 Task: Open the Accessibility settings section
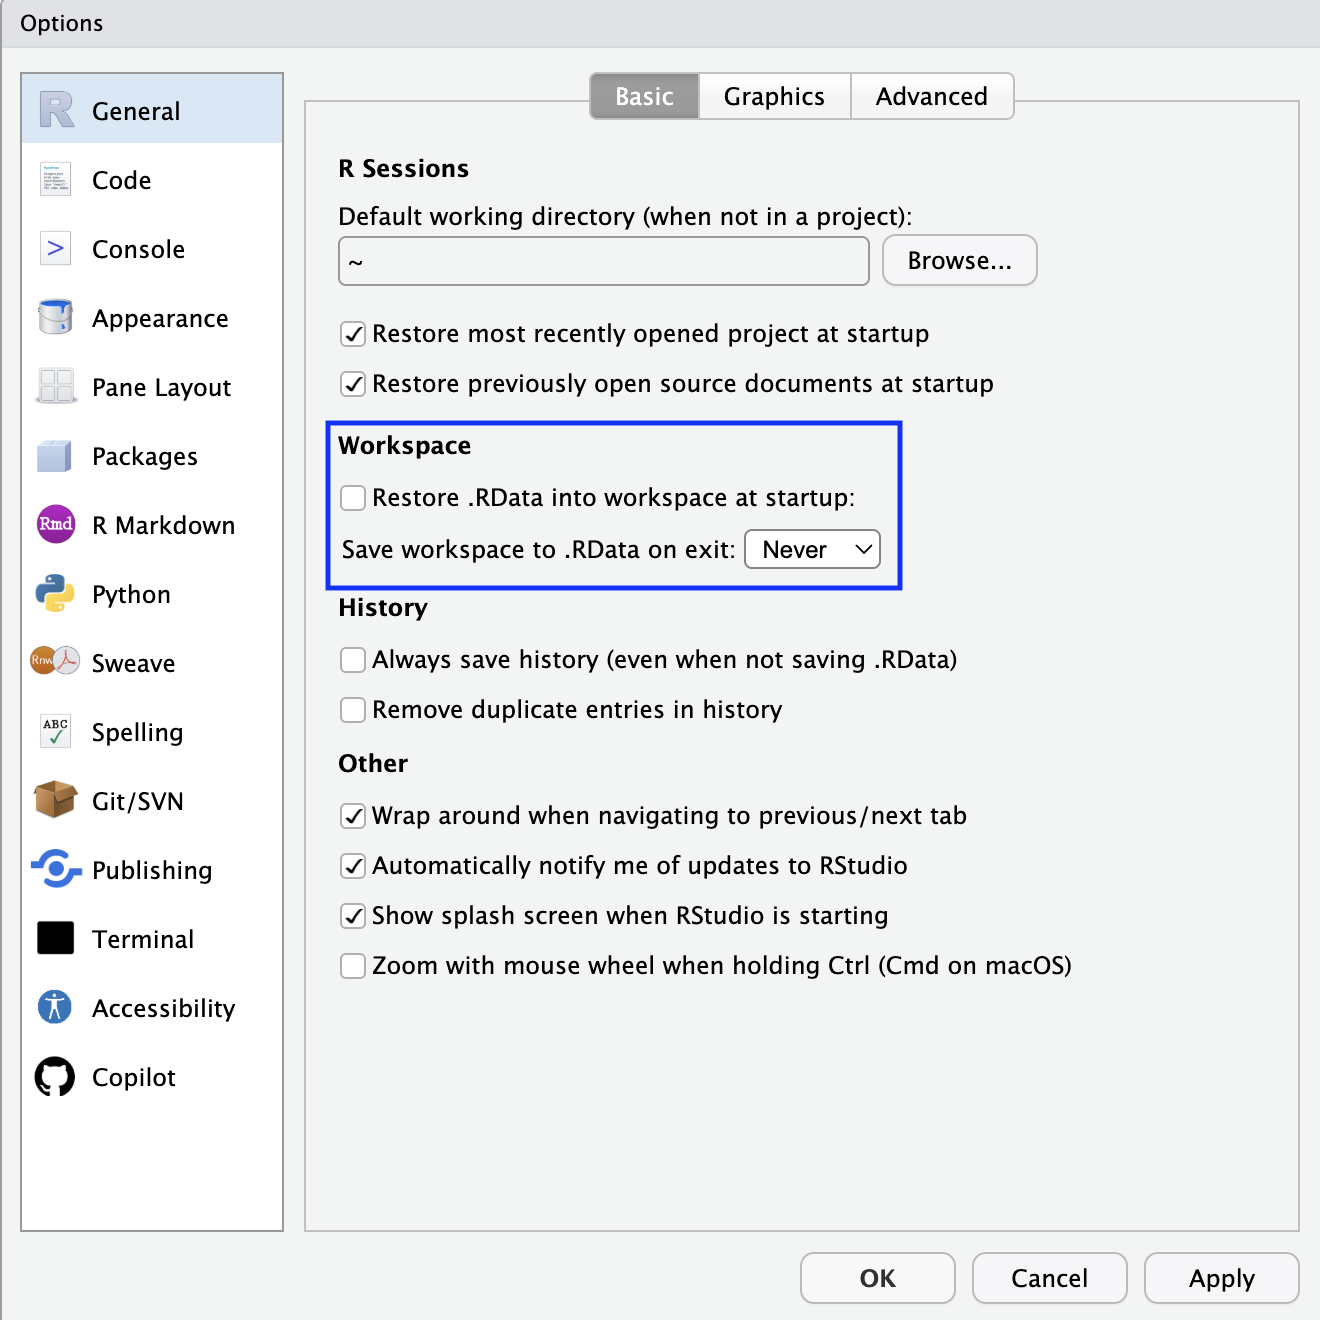coord(55,1008)
